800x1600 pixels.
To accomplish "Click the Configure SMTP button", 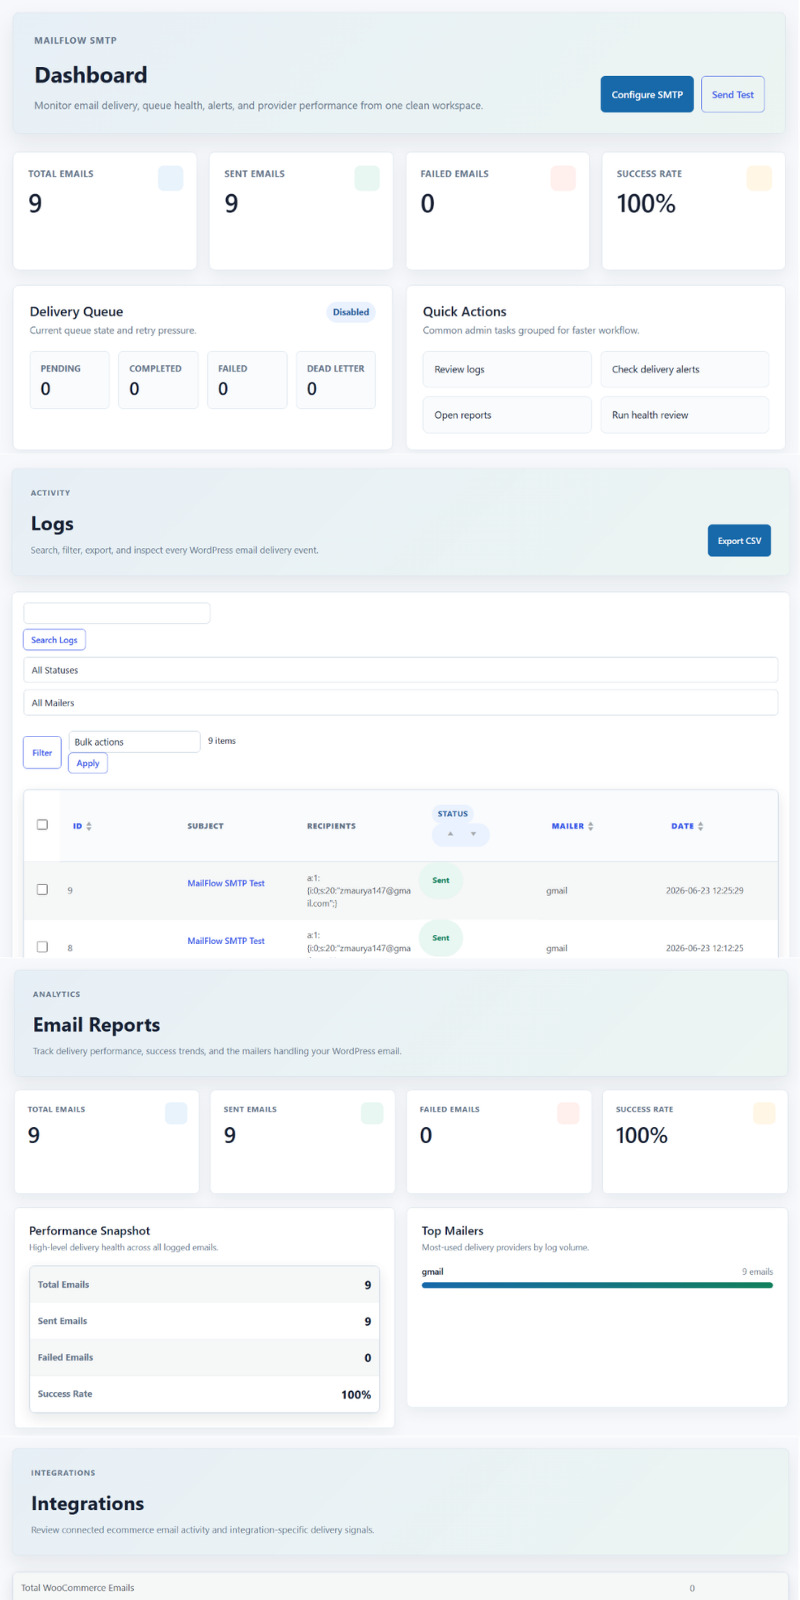I will (646, 94).
